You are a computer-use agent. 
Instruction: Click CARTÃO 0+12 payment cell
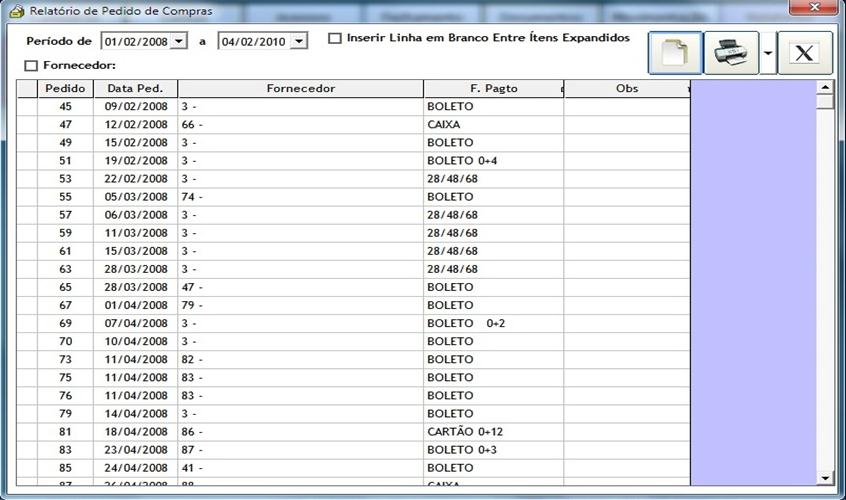coord(494,432)
